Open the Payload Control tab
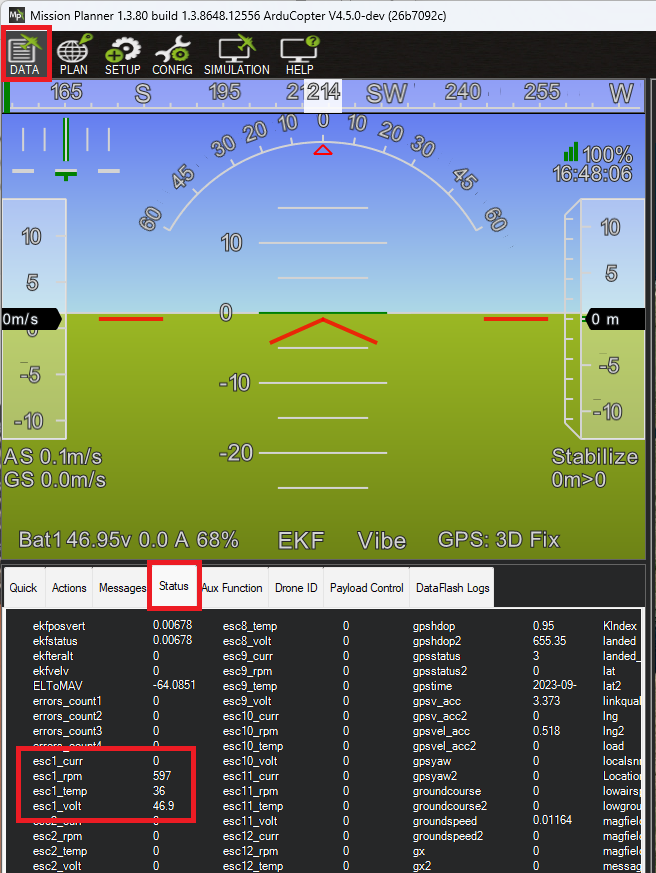Image resolution: width=656 pixels, height=873 pixels. click(367, 588)
